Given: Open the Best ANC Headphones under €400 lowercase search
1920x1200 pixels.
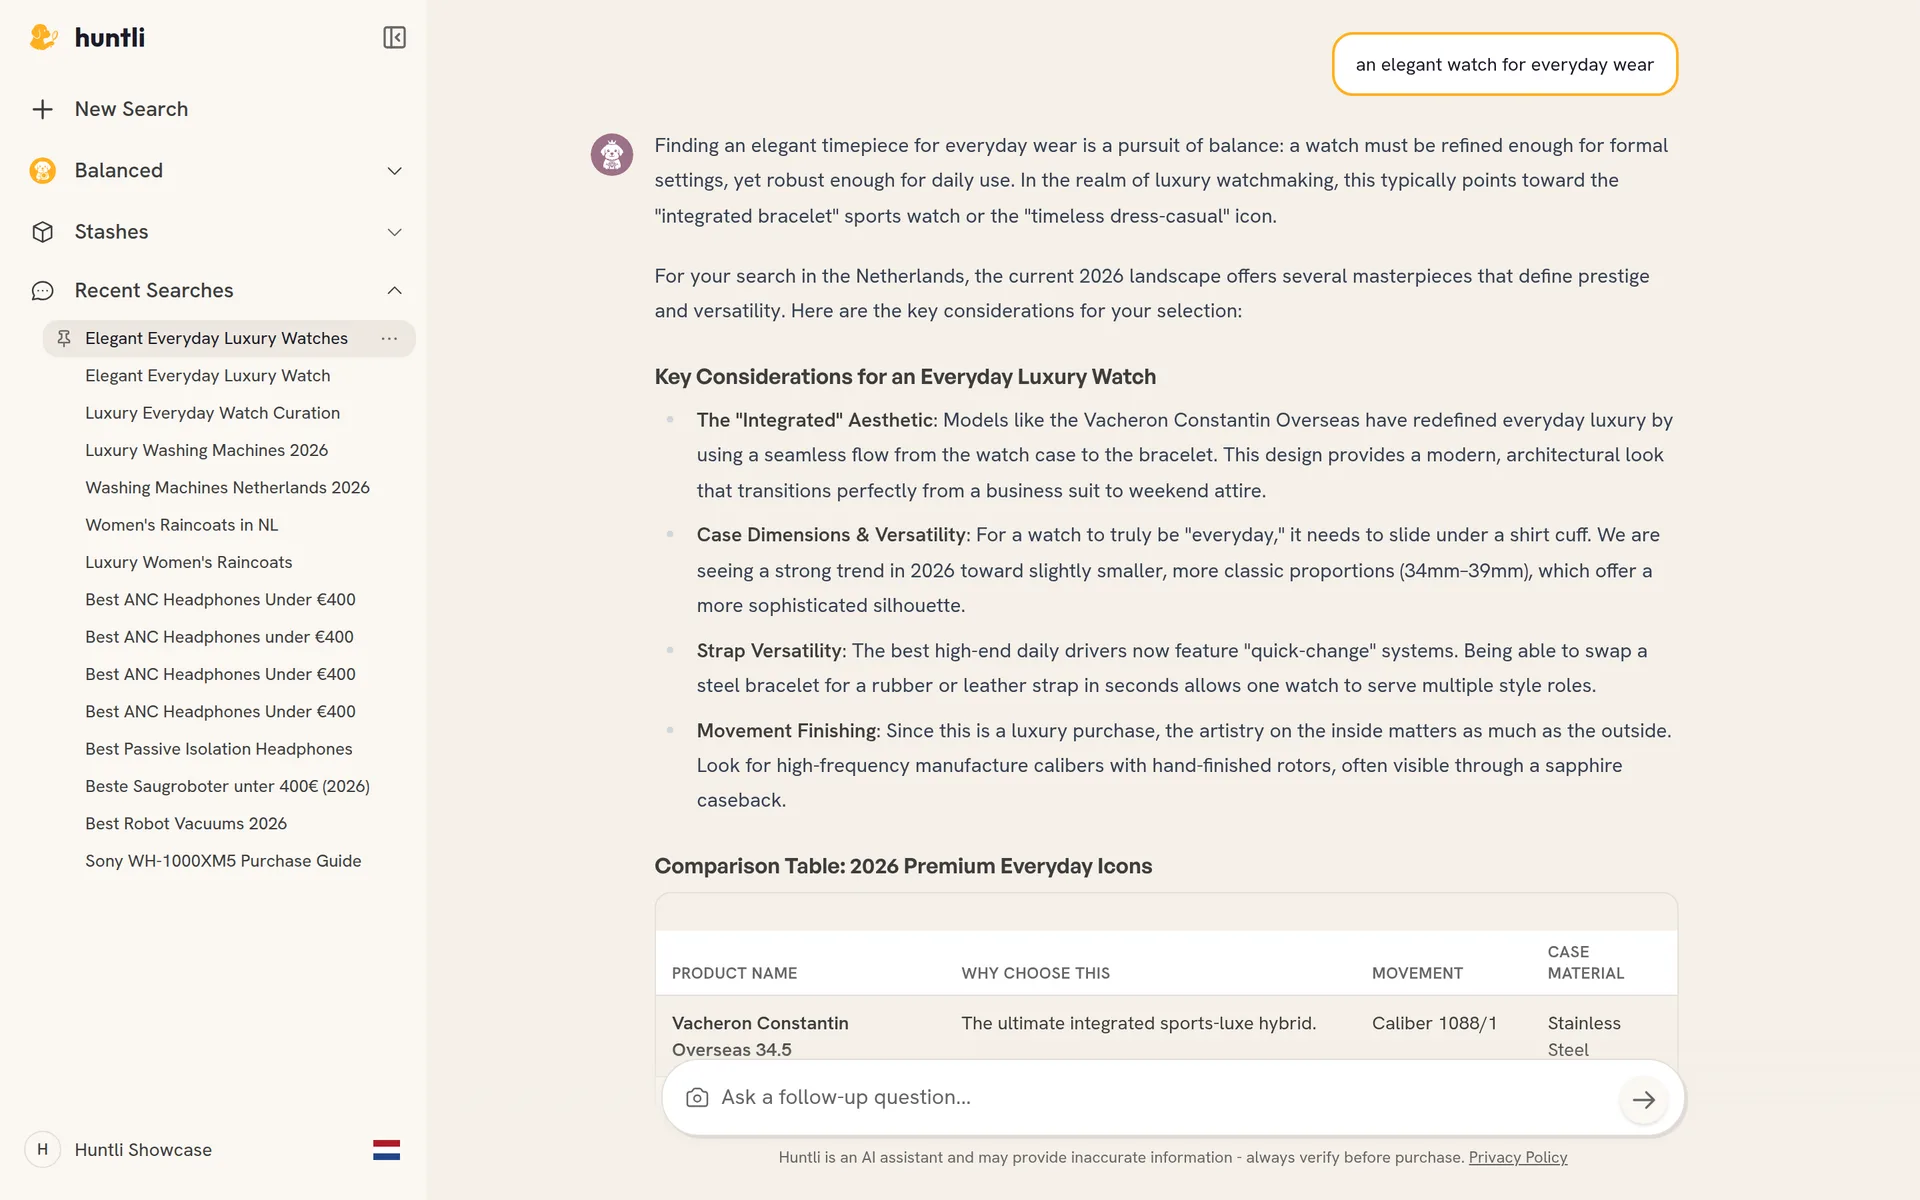Looking at the screenshot, I should pyautogui.click(x=219, y=637).
